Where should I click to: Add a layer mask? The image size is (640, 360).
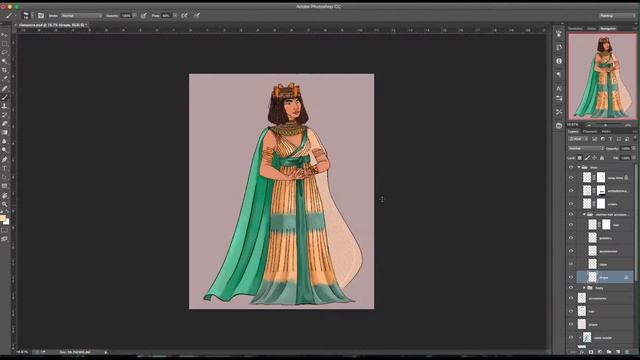pyautogui.click(x=591, y=352)
